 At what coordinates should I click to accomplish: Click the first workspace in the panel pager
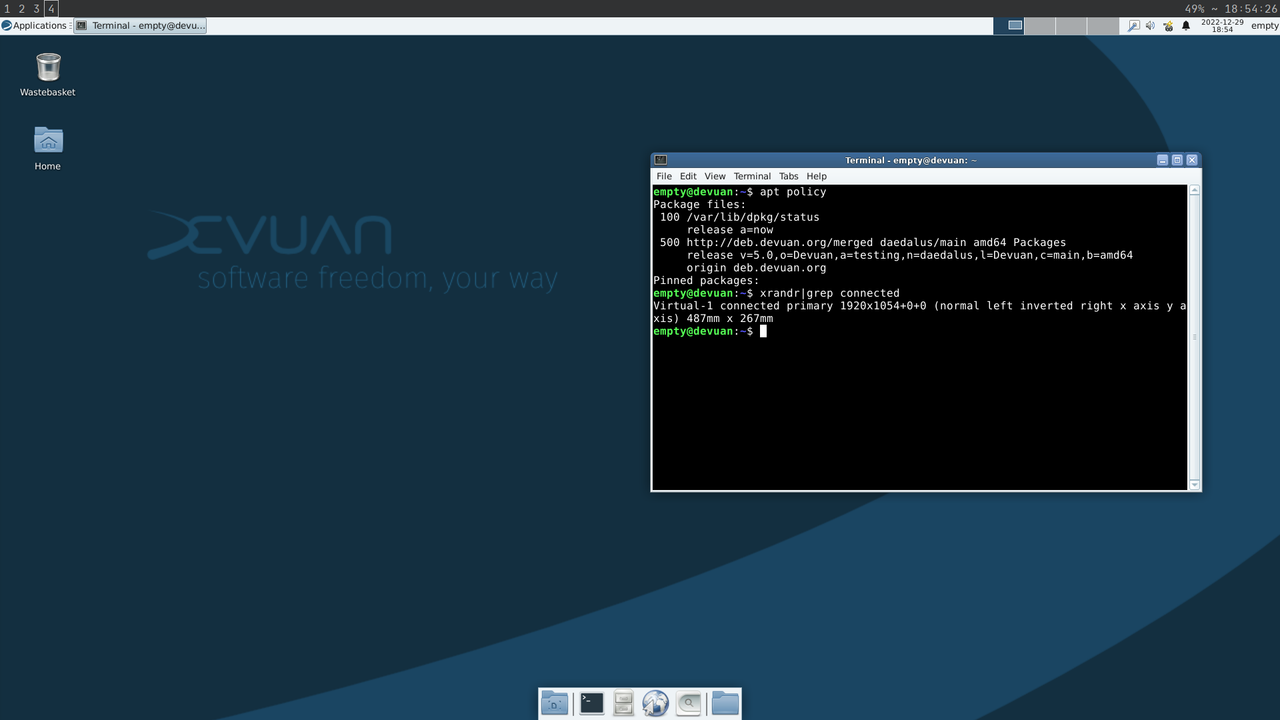click(x=1009, y=26)
